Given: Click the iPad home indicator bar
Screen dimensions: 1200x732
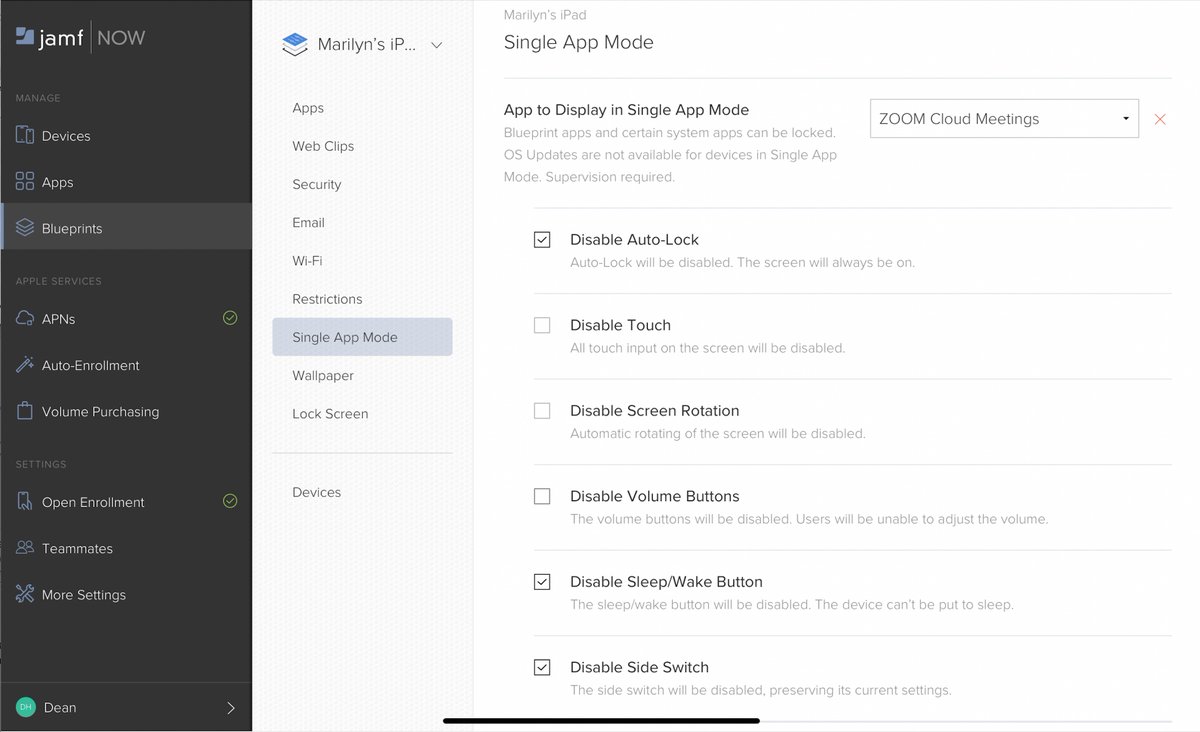Looking at the screenshot, I should (601, 720).
